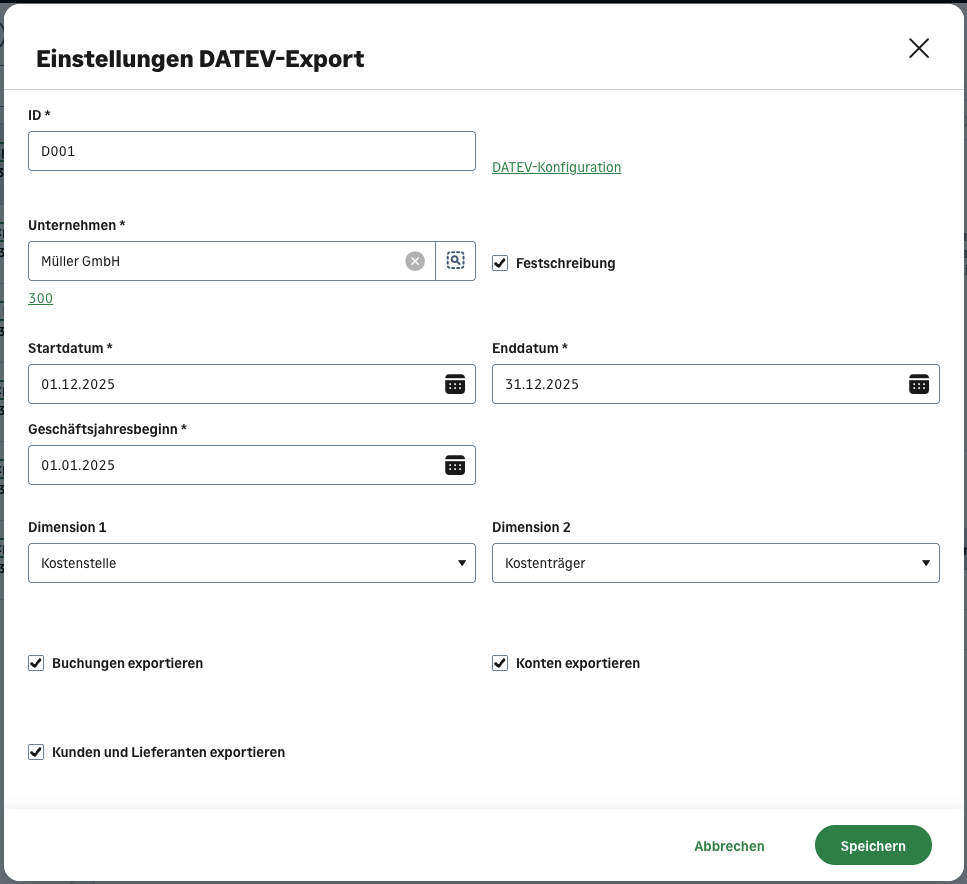This screenshot has height=884, width=967.
Task: Clear the Unternehmen field with the x icon
Action: pyautogui.click(x=415, y=261)
